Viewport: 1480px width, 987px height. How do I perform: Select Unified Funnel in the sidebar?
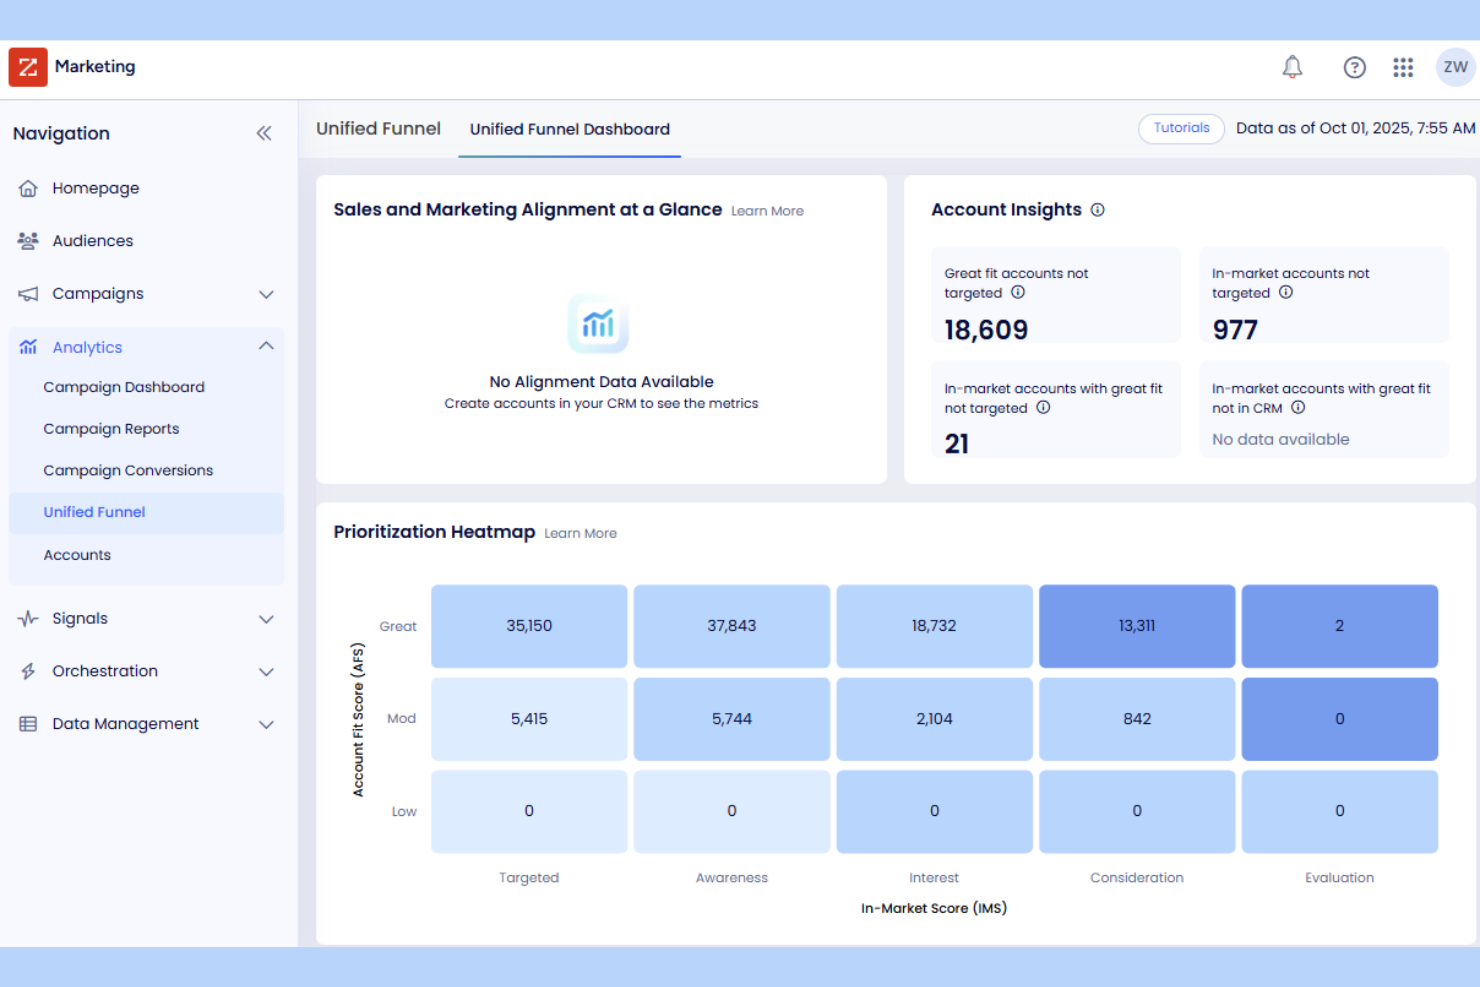pyautogui.click(x=94, y=512)
